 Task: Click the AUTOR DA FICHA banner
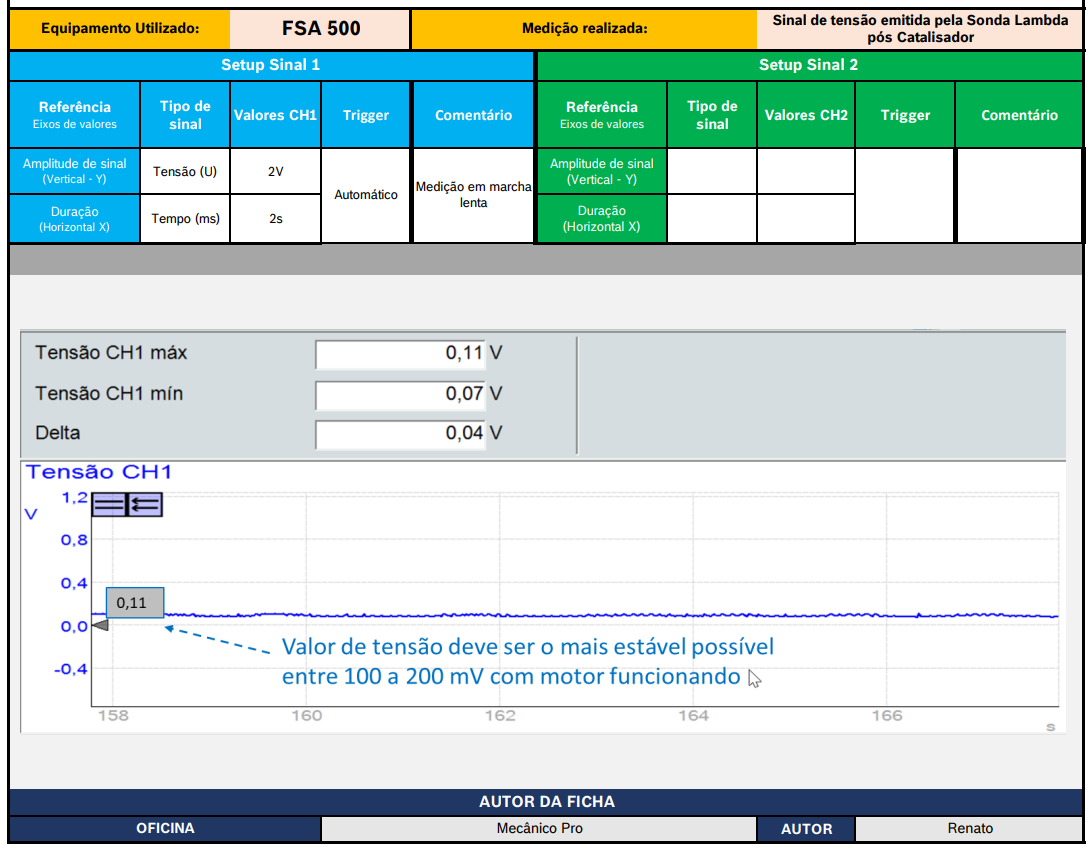tap(546, 802)
